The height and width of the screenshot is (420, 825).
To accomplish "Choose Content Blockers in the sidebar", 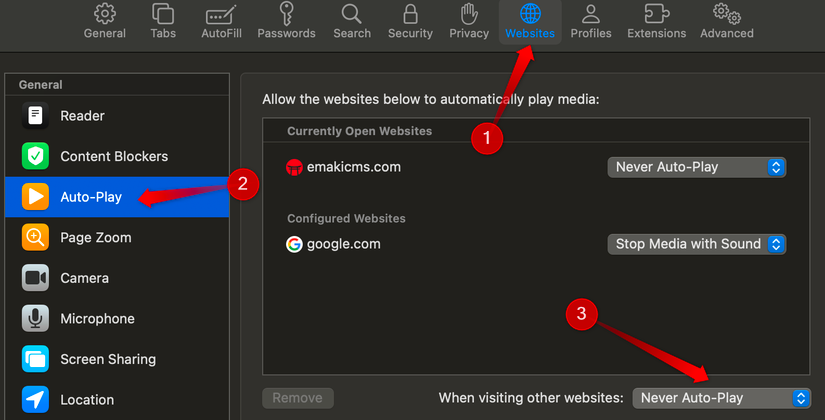I will tap(117, 156).
